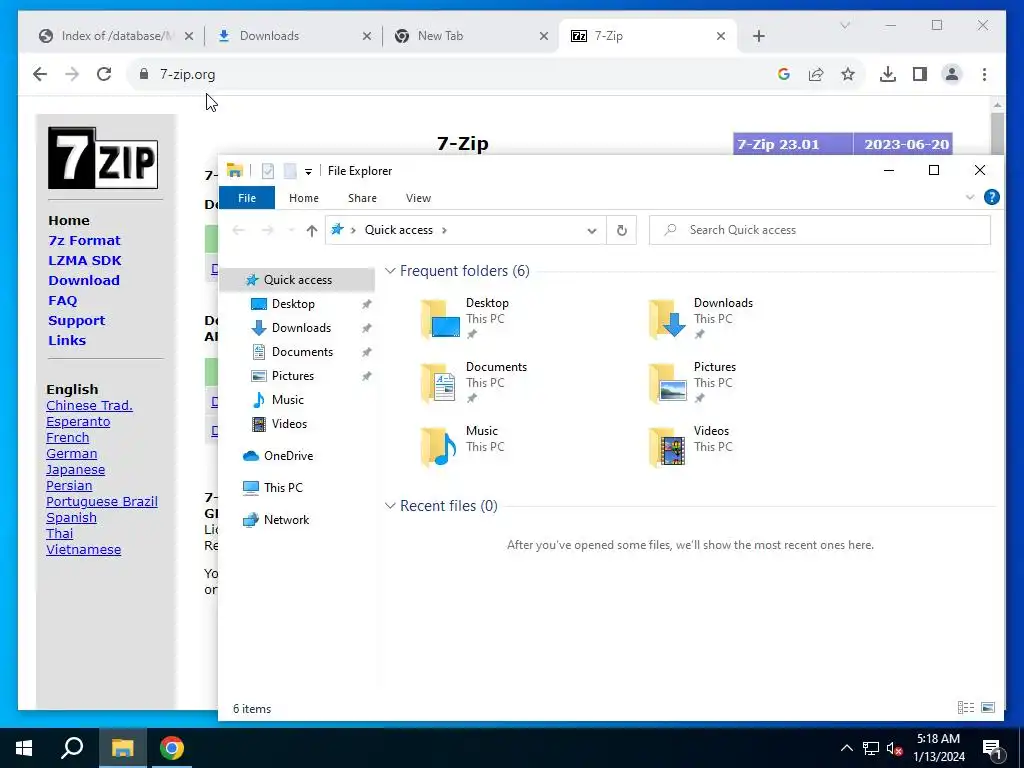Select Downloads in the navigation pane
This screenshot has width=1024, height=768.
tap(301, 328)
